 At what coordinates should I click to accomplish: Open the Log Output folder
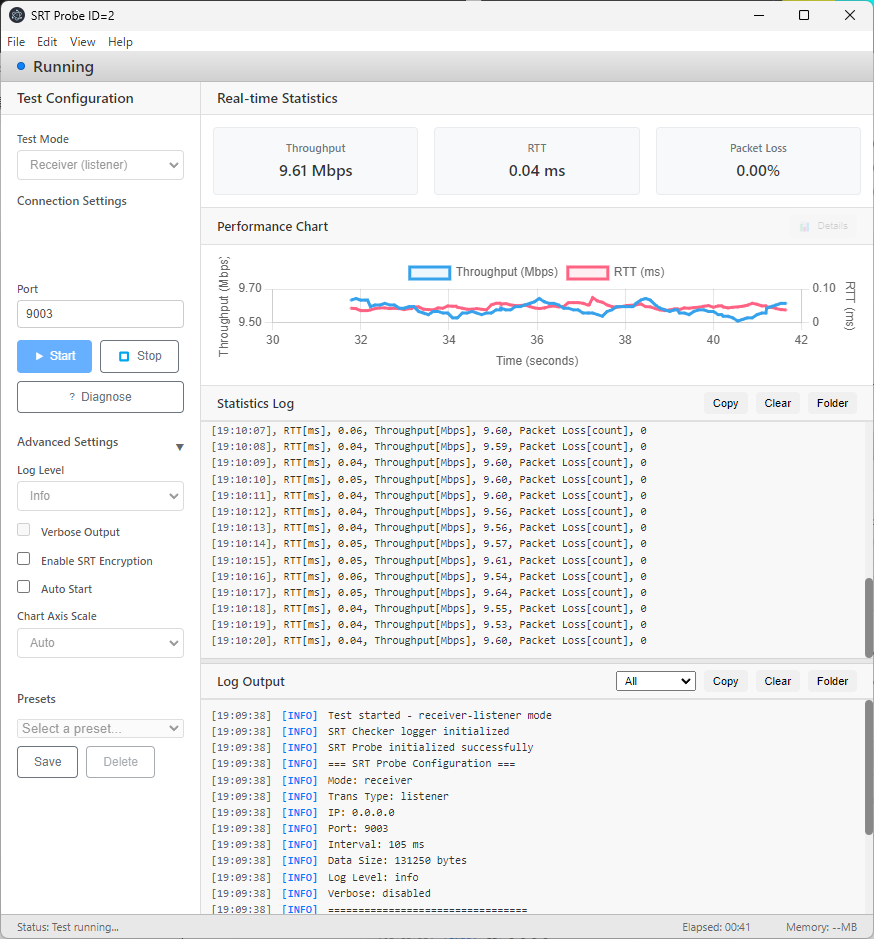tap(832, 681)
